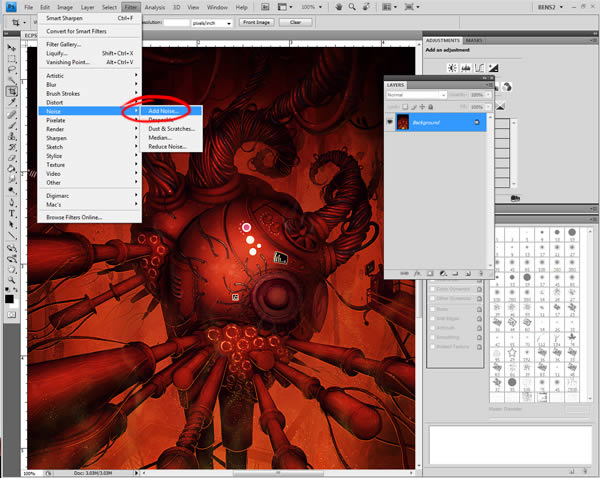Choose Add Noise... from the Noise submenu
600x478 pixels.
tap(171, 111)
